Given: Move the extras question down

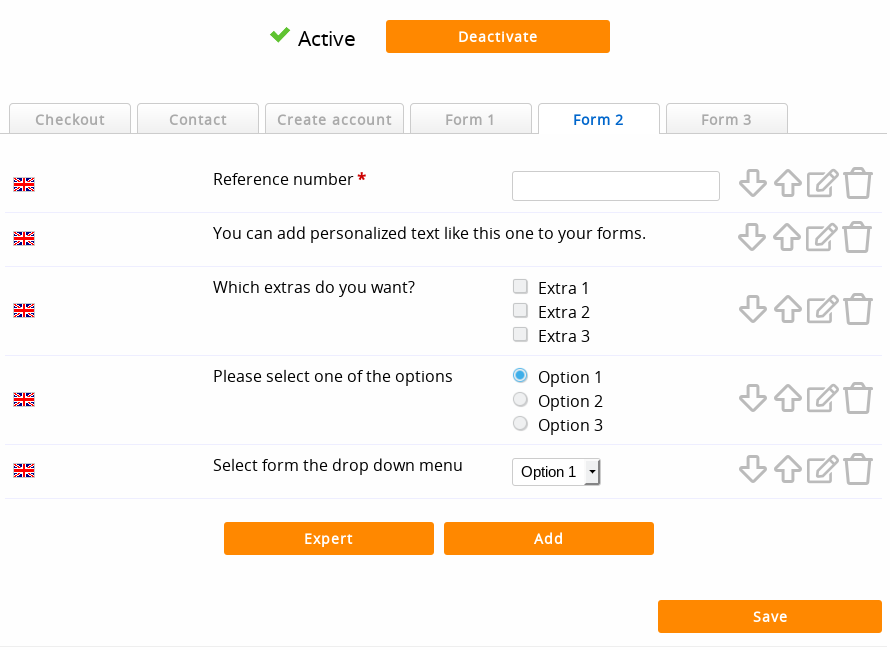Looking at the screenshot, I should (x=752, y=309).
